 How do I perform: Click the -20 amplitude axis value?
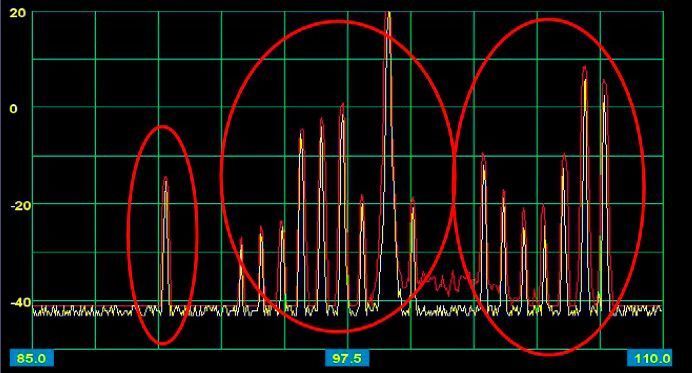point(20,206)
